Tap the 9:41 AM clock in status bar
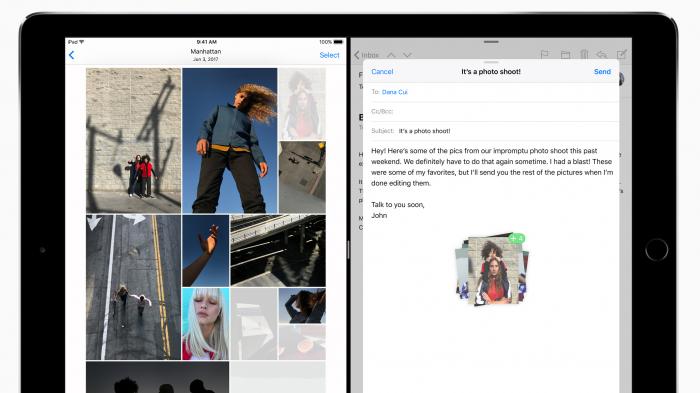 tap(206, 42)
